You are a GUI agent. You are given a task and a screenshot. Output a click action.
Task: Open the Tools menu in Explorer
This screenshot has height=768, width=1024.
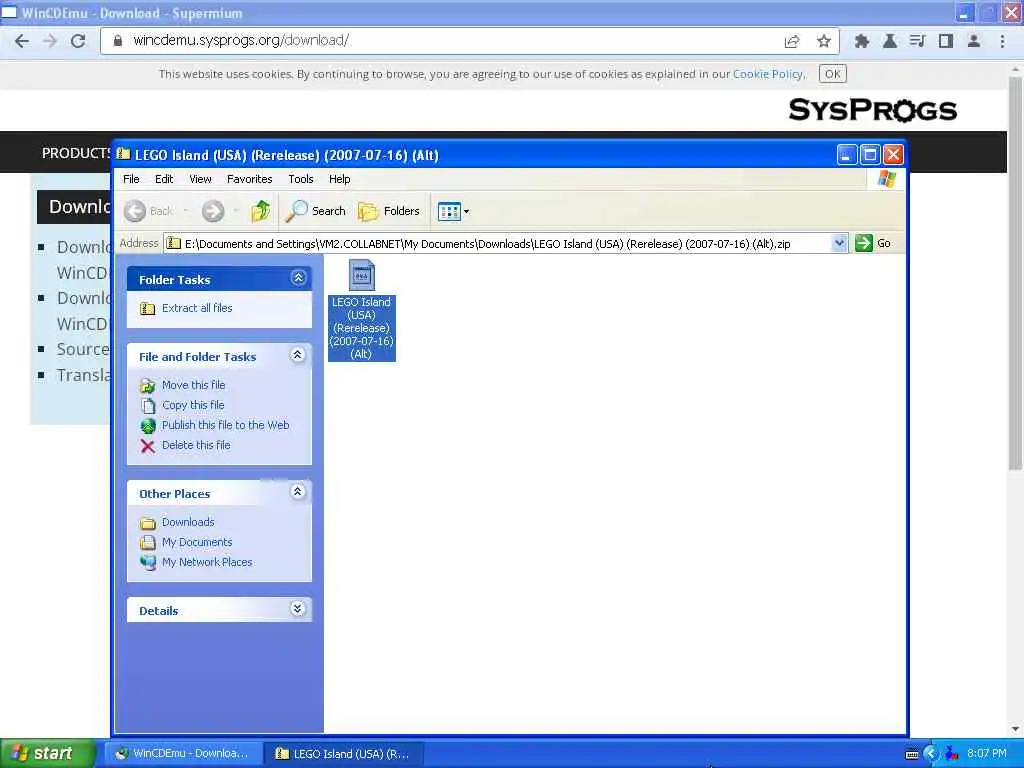(x=301, y=179)
